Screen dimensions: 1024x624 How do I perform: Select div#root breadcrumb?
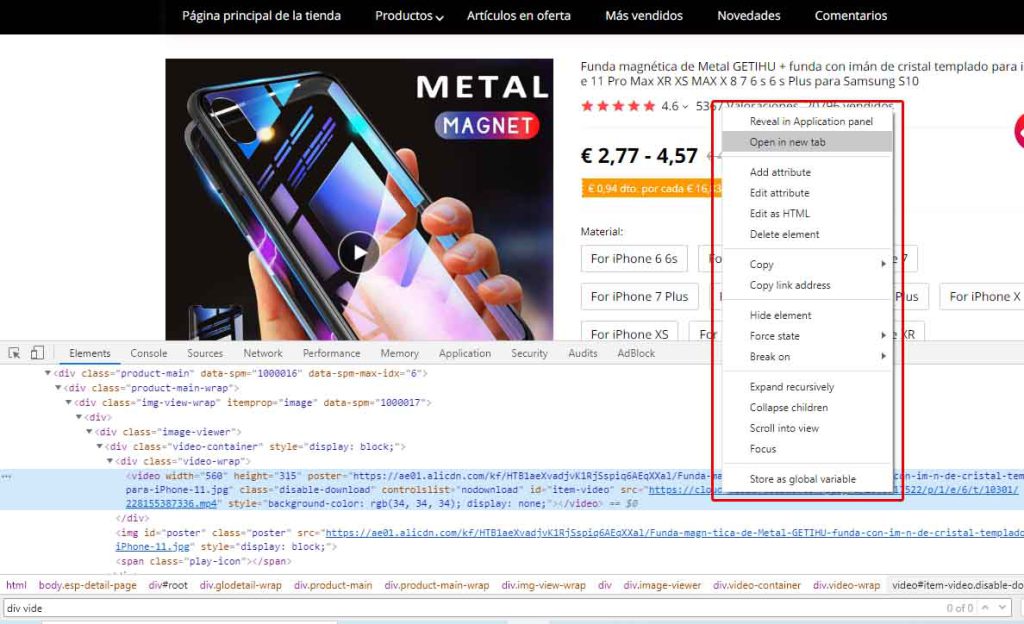pos(168,585)
